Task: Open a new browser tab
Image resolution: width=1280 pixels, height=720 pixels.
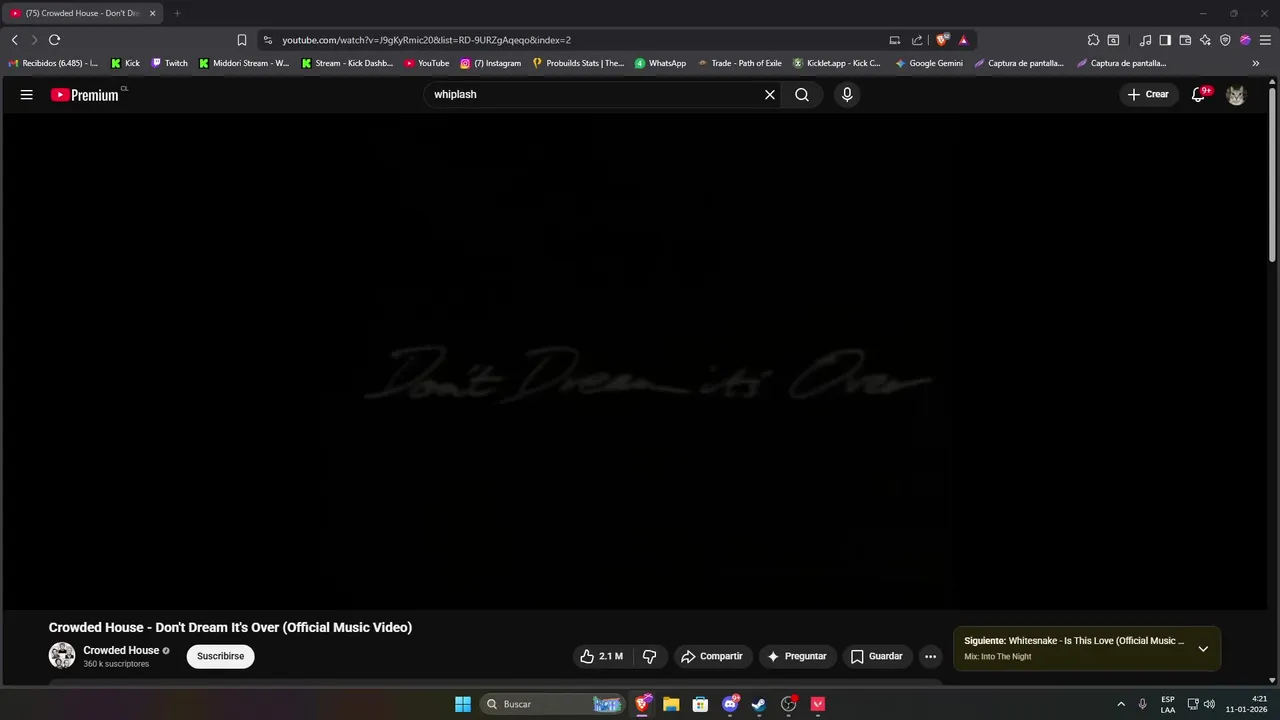Action: 177,13
